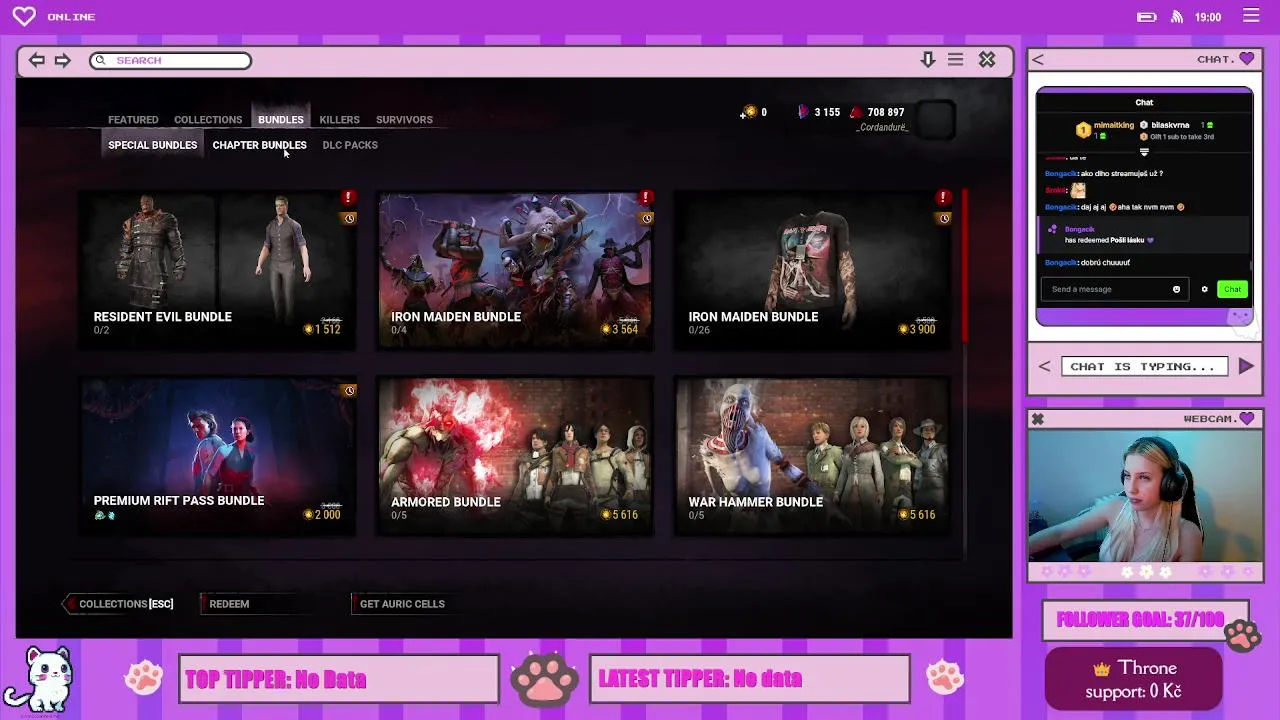1280x720 pixels.
Task: Open the Resident Evil Bundle card
Action: 217,269
